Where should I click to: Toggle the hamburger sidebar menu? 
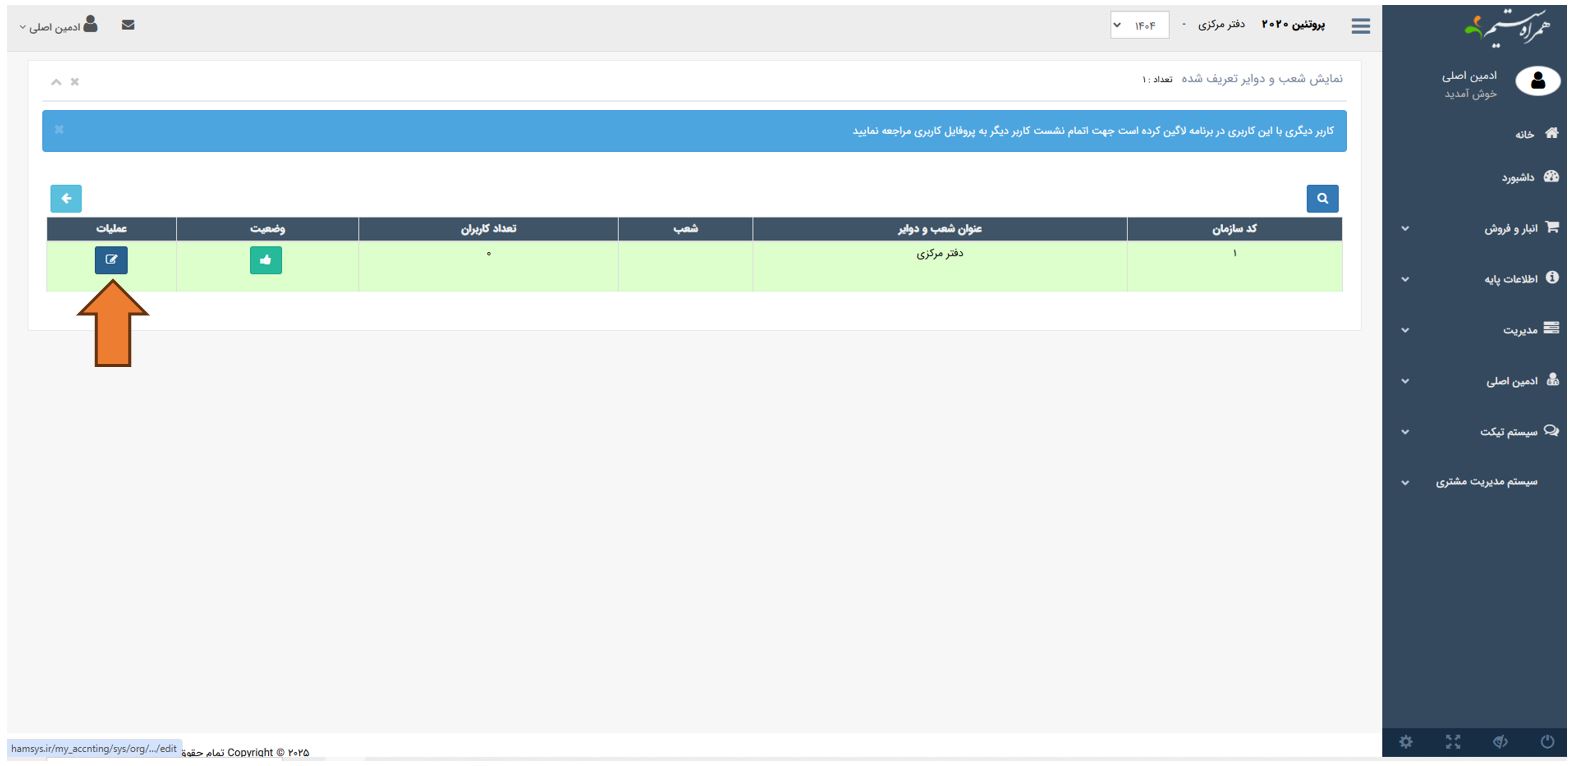(1360, 26)
